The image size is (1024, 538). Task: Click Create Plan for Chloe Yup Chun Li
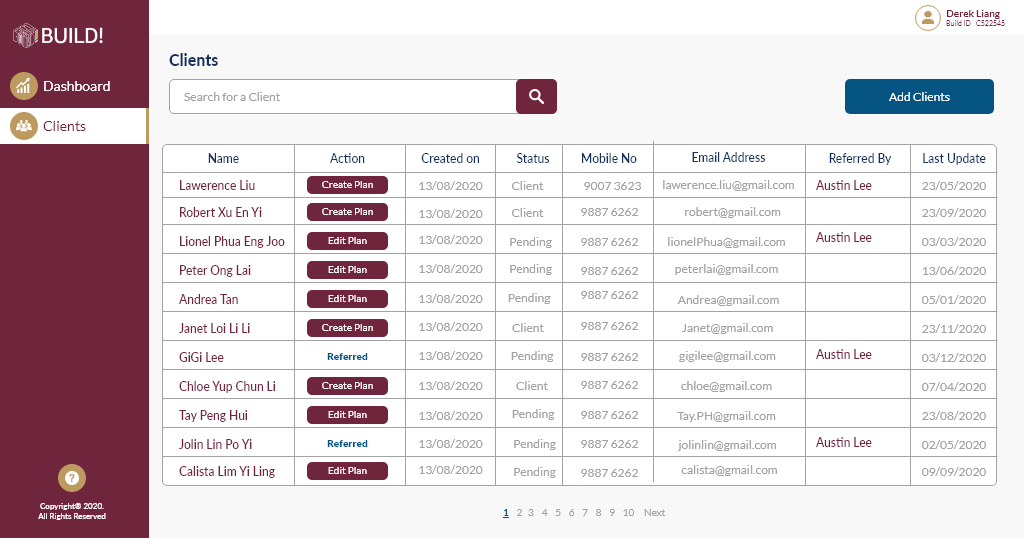tap(347, 386)
